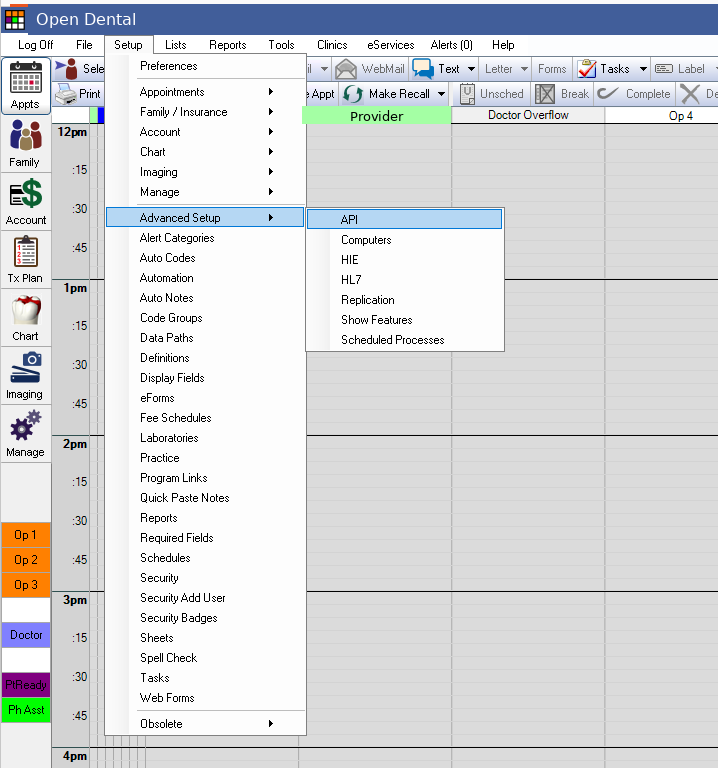Click the Op 1 orange button
718x768 pixels.
[x=26, y=535]
